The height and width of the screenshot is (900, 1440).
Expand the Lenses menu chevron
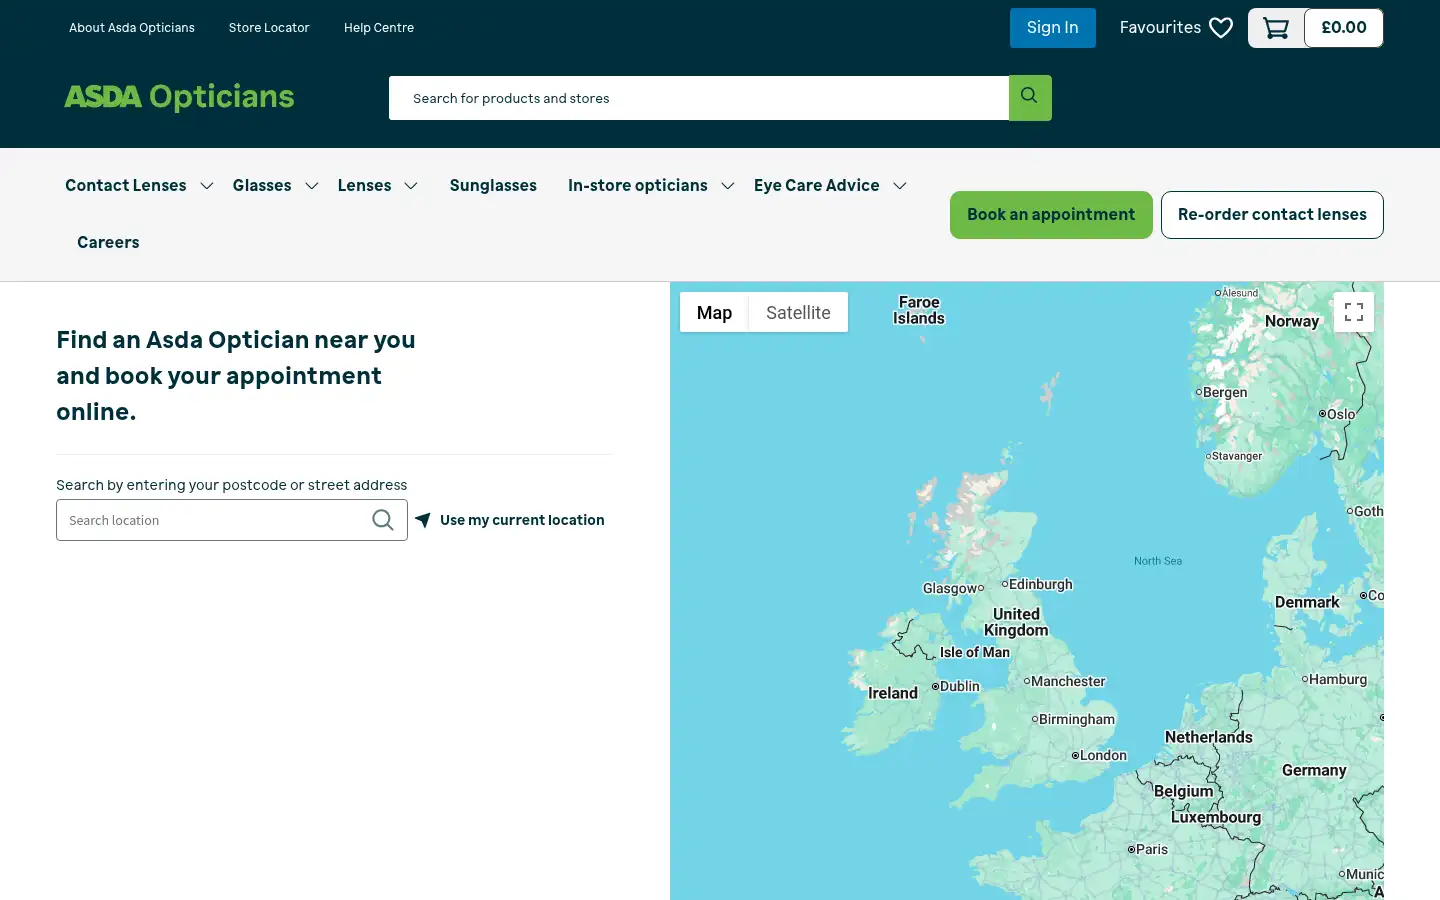pos(411,186)
